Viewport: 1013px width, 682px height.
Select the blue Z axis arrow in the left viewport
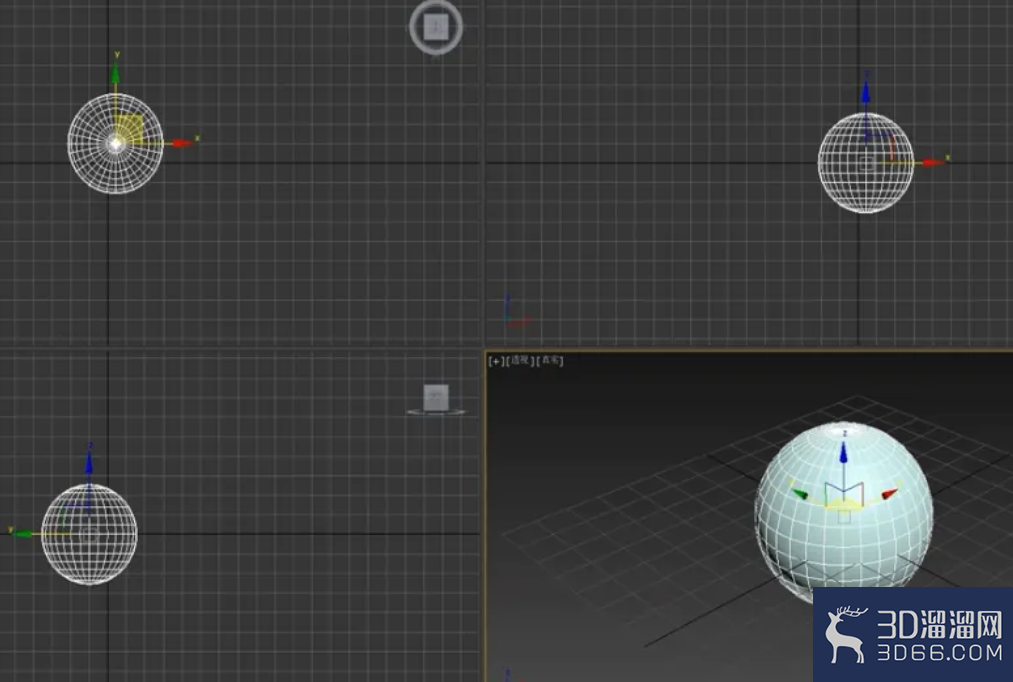click(89, 464)
